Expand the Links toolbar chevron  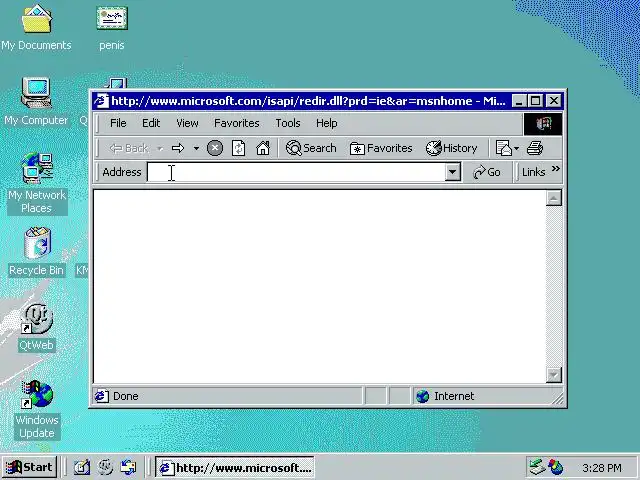coord(556,169)
